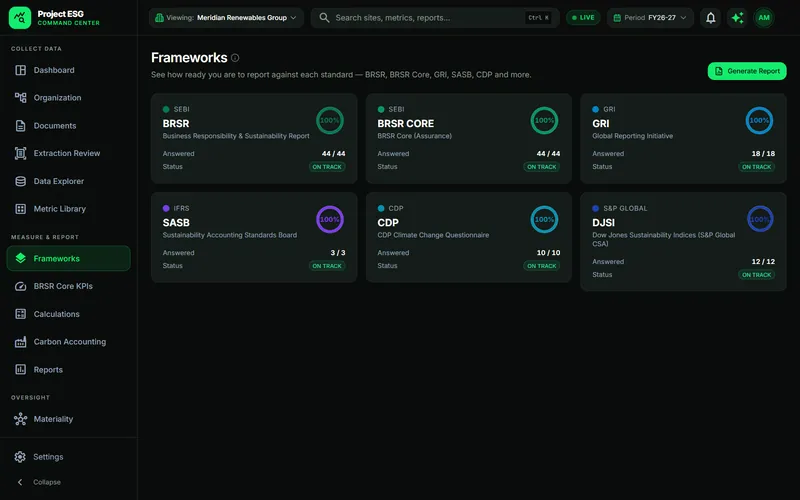The image size is (800, 500).
Task: Click the Dow Jones Sustainability Indices description
Action: [x=663, y=239]
